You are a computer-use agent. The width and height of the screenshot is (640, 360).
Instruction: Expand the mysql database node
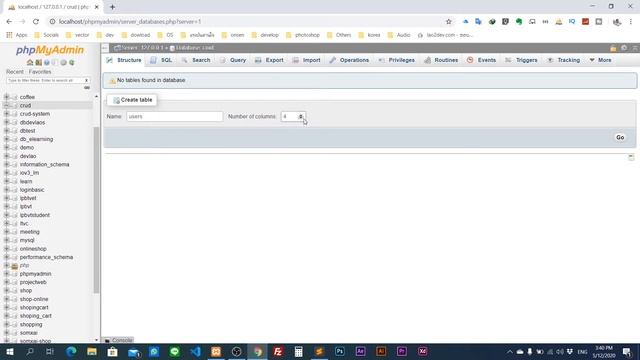tap(6, 240)
